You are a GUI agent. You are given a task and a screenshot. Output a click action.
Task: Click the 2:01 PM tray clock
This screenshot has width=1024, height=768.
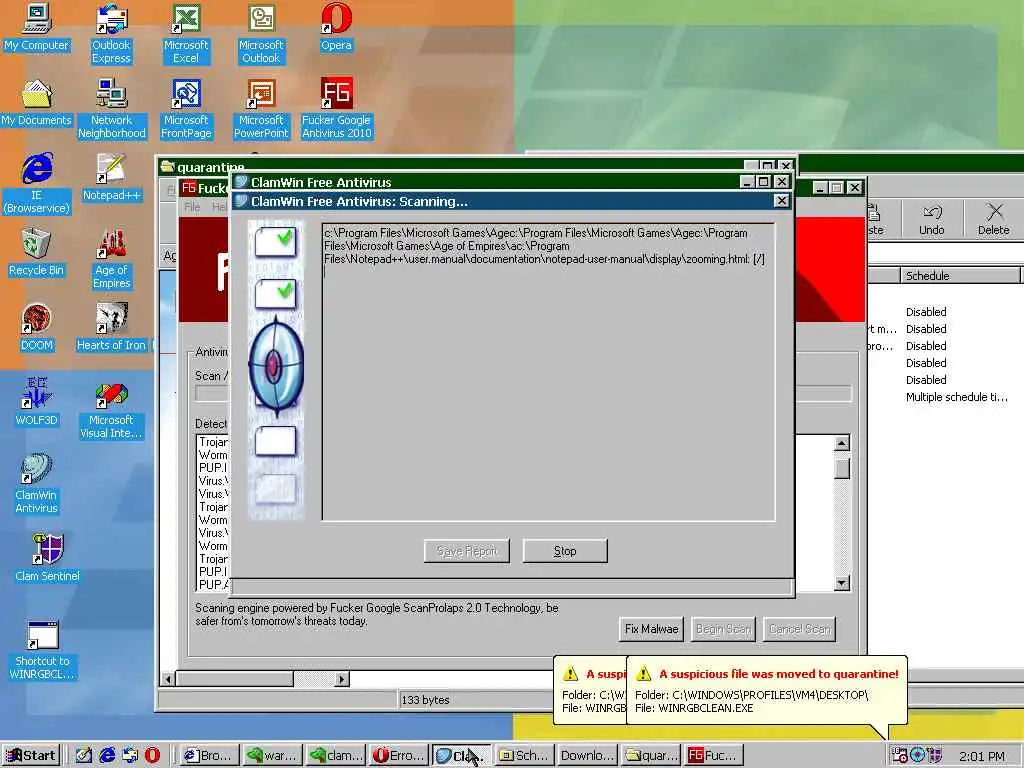(982, 756)
